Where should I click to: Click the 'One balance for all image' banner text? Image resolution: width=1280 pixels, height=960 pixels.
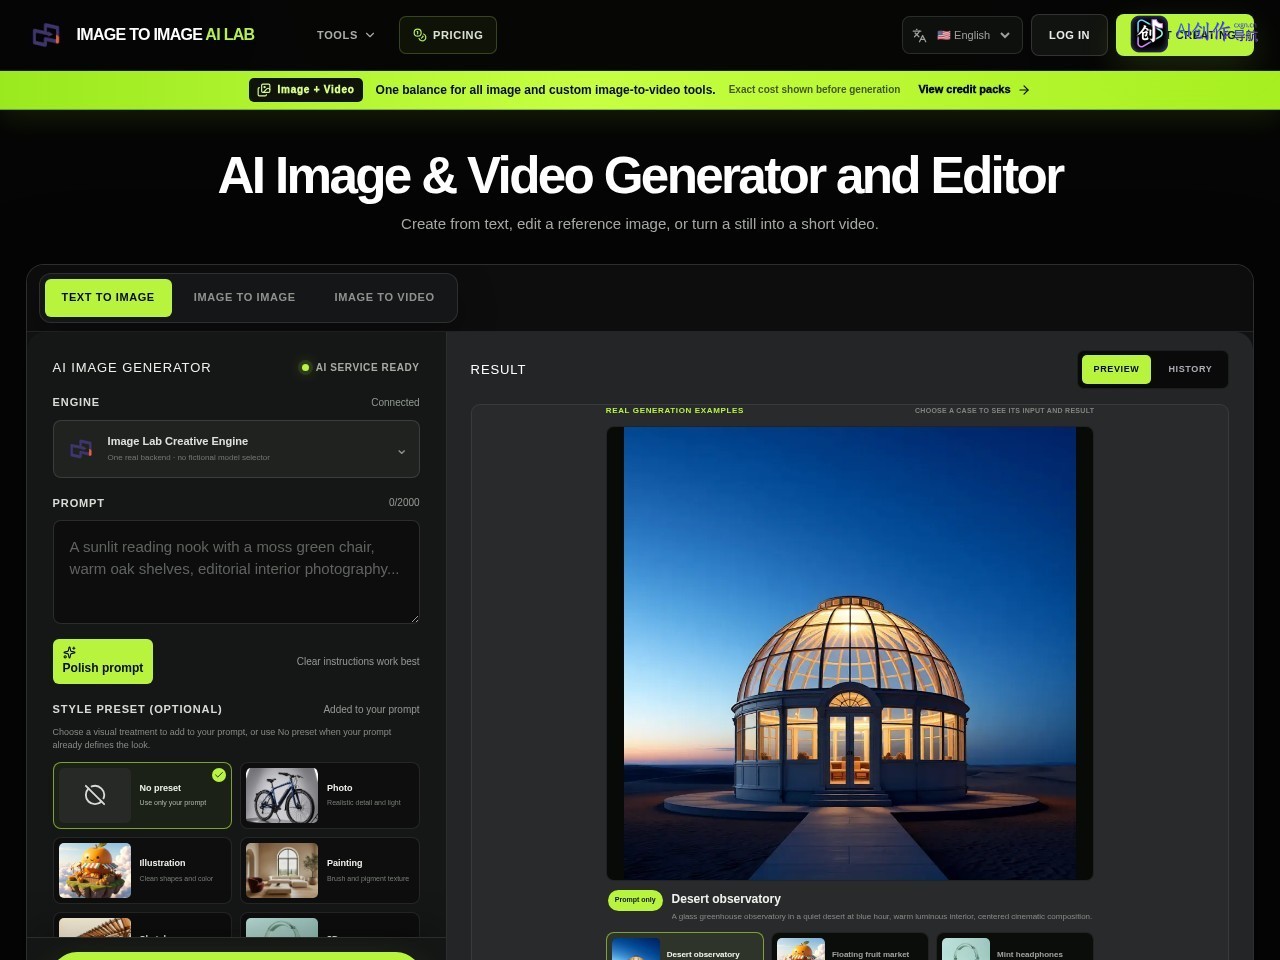point(545,90)
